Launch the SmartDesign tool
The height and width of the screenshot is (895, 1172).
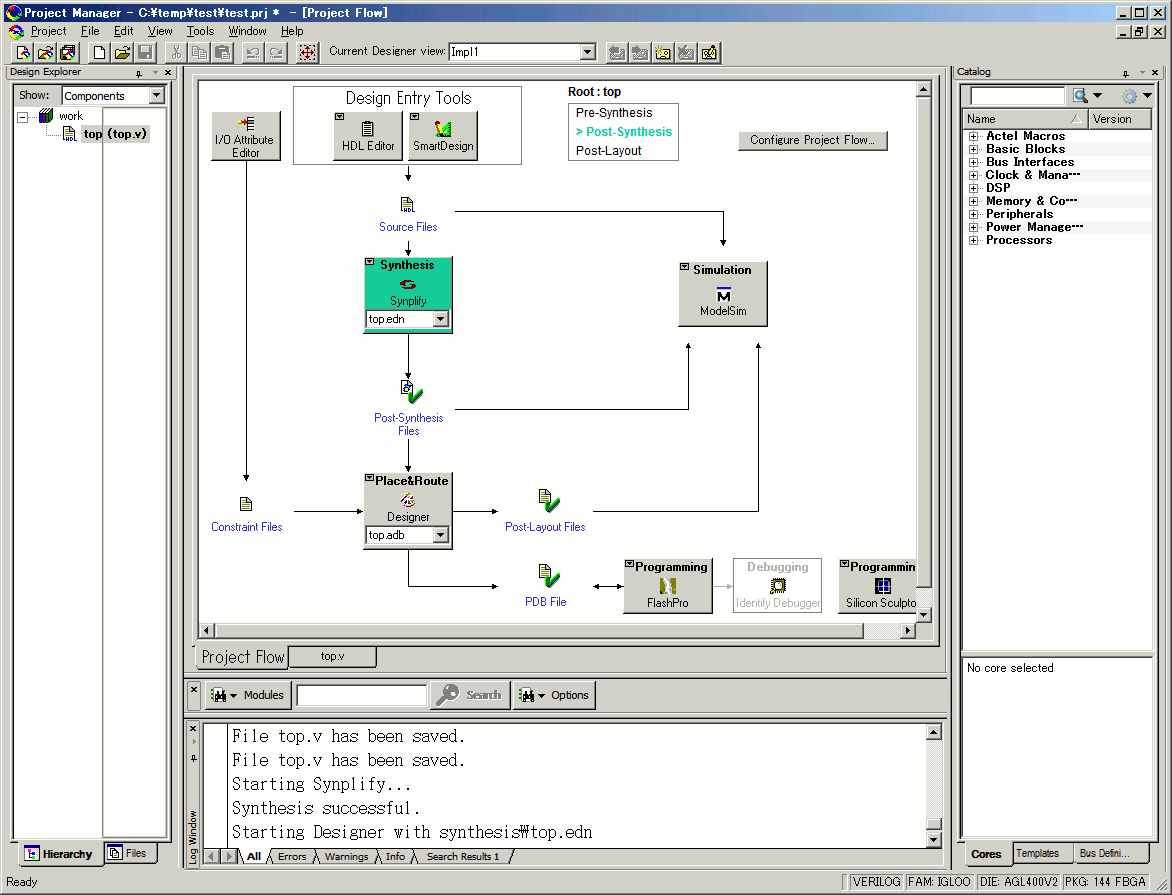tap(443, 135)
